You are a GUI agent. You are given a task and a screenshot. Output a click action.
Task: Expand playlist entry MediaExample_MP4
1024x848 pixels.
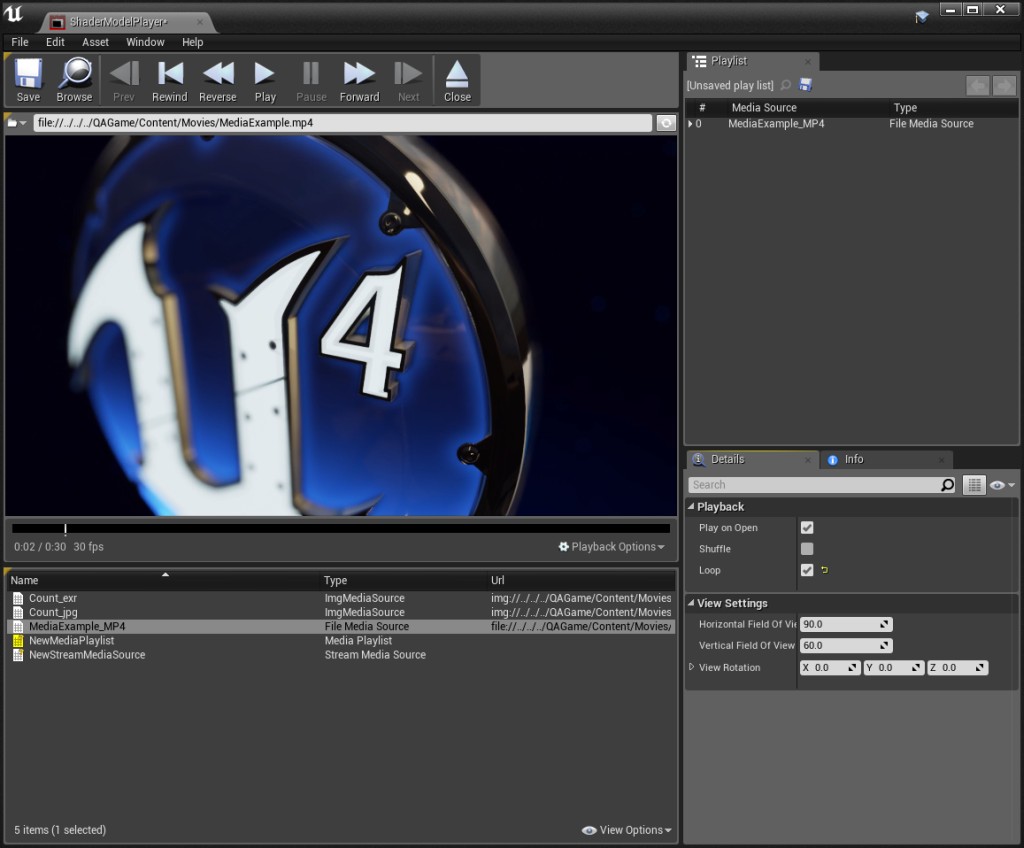click(691, 123)
